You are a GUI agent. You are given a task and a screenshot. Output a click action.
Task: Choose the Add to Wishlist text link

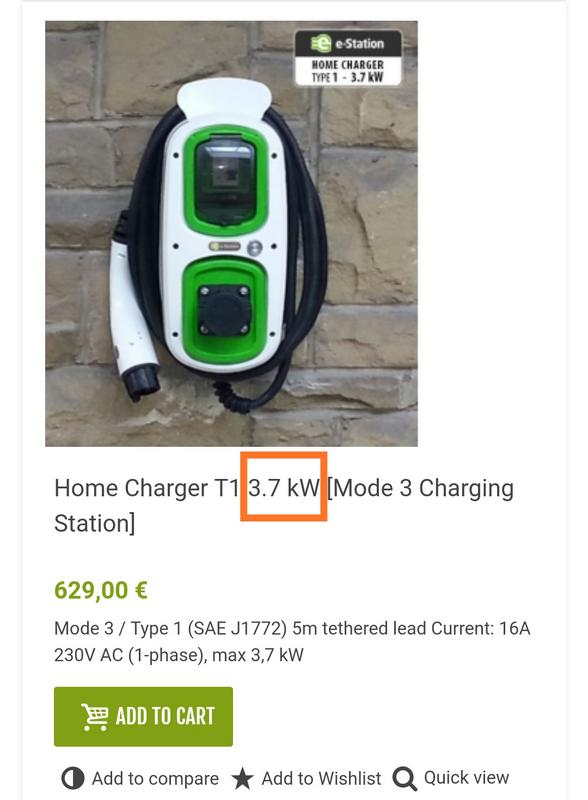click(321, 779)
